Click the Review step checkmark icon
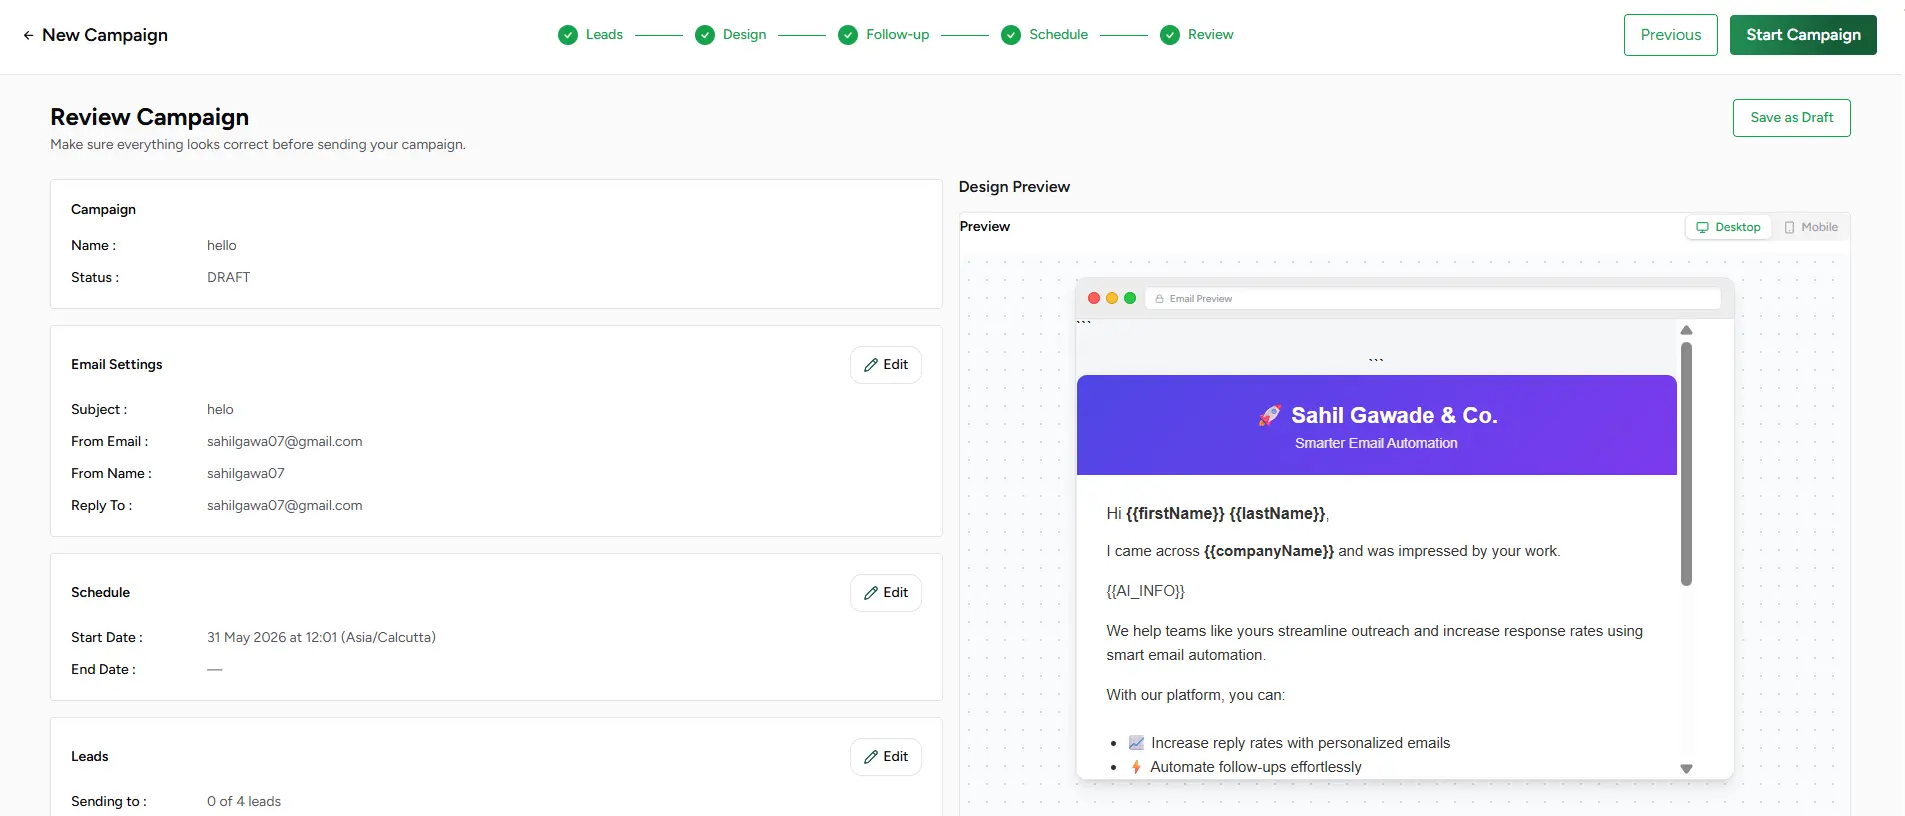The height and width of the screenshot is (816, 1905). [x=1170, y=35]
